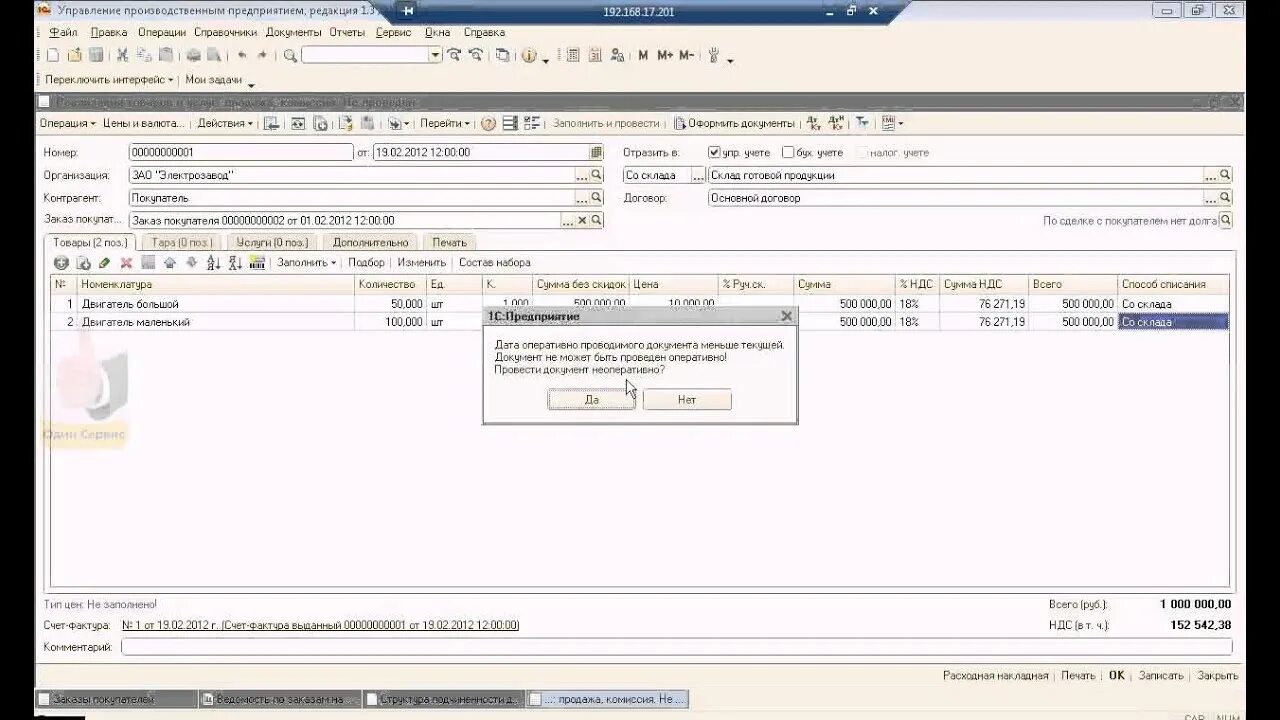This screenshot has height=720, width=1280.
Task: Switch to the Услуги (0 поз.) tab
Action: coord(271,242)
